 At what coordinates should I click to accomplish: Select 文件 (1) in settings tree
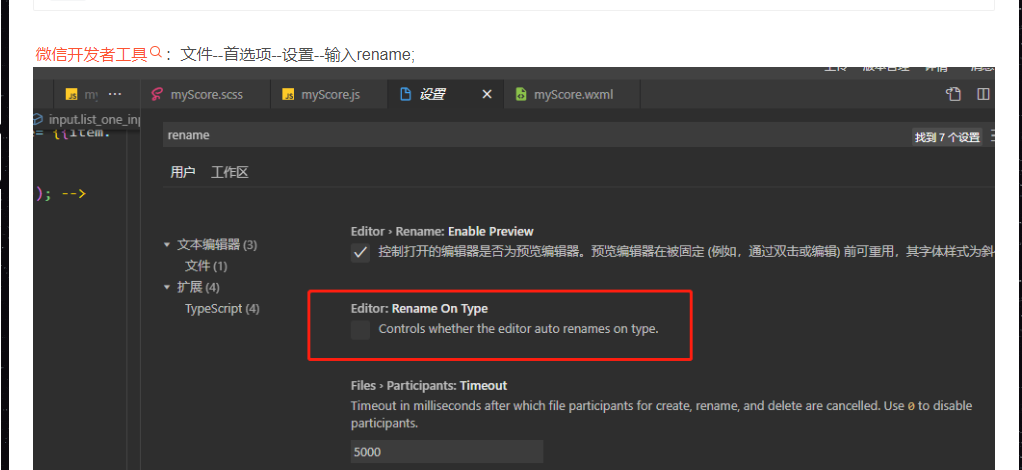[206, 266]
